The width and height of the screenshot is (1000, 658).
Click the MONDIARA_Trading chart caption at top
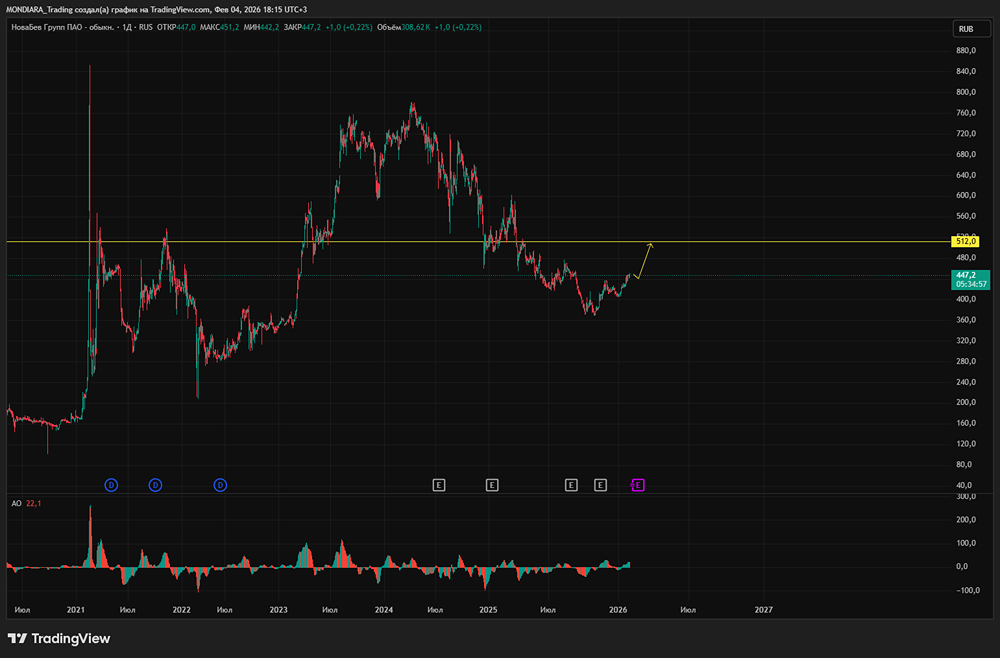point(156,10)
